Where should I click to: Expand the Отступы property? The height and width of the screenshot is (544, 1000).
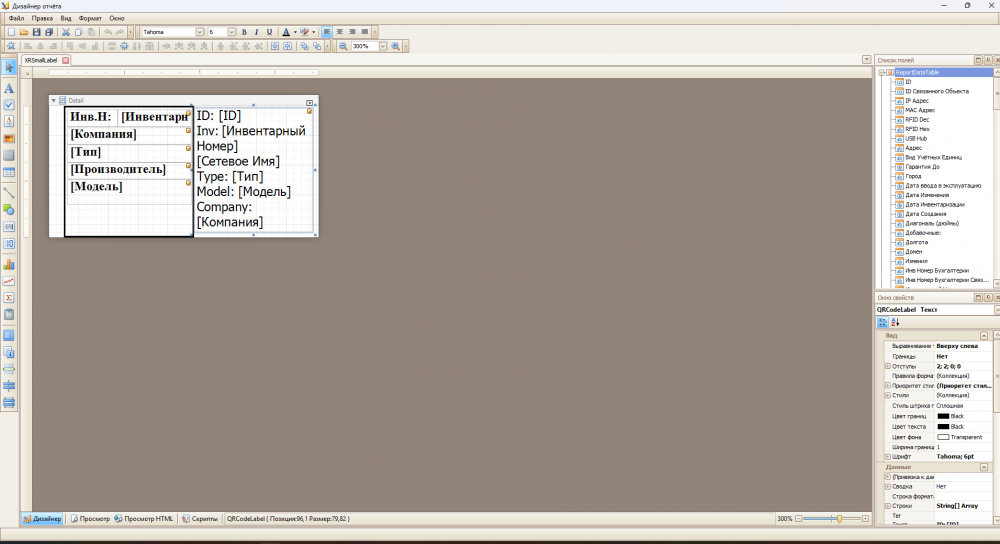tap(888, 366)
